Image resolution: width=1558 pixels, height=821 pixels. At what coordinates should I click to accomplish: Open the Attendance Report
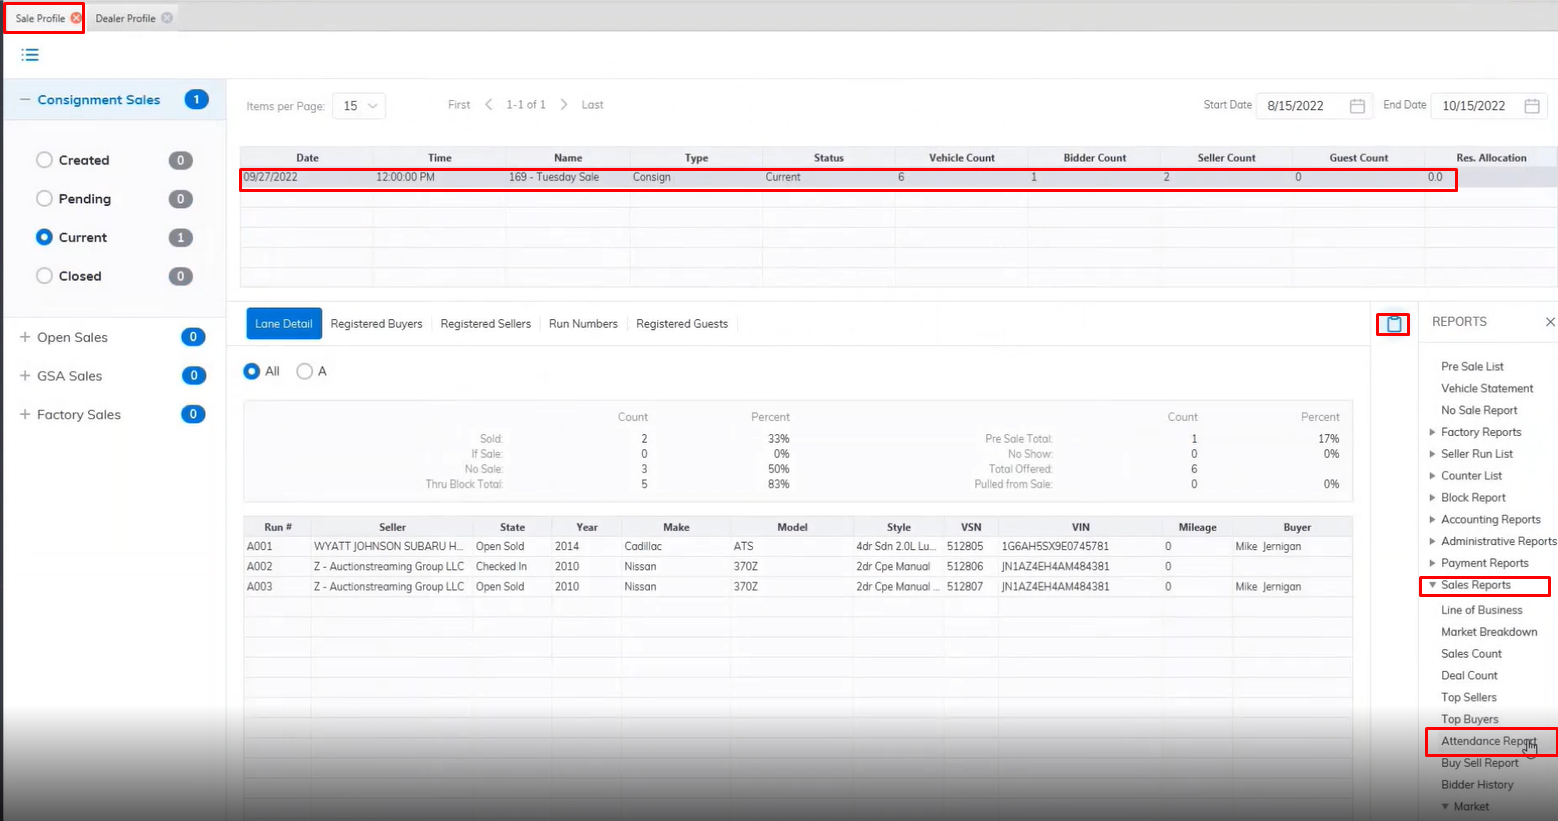1487,741
